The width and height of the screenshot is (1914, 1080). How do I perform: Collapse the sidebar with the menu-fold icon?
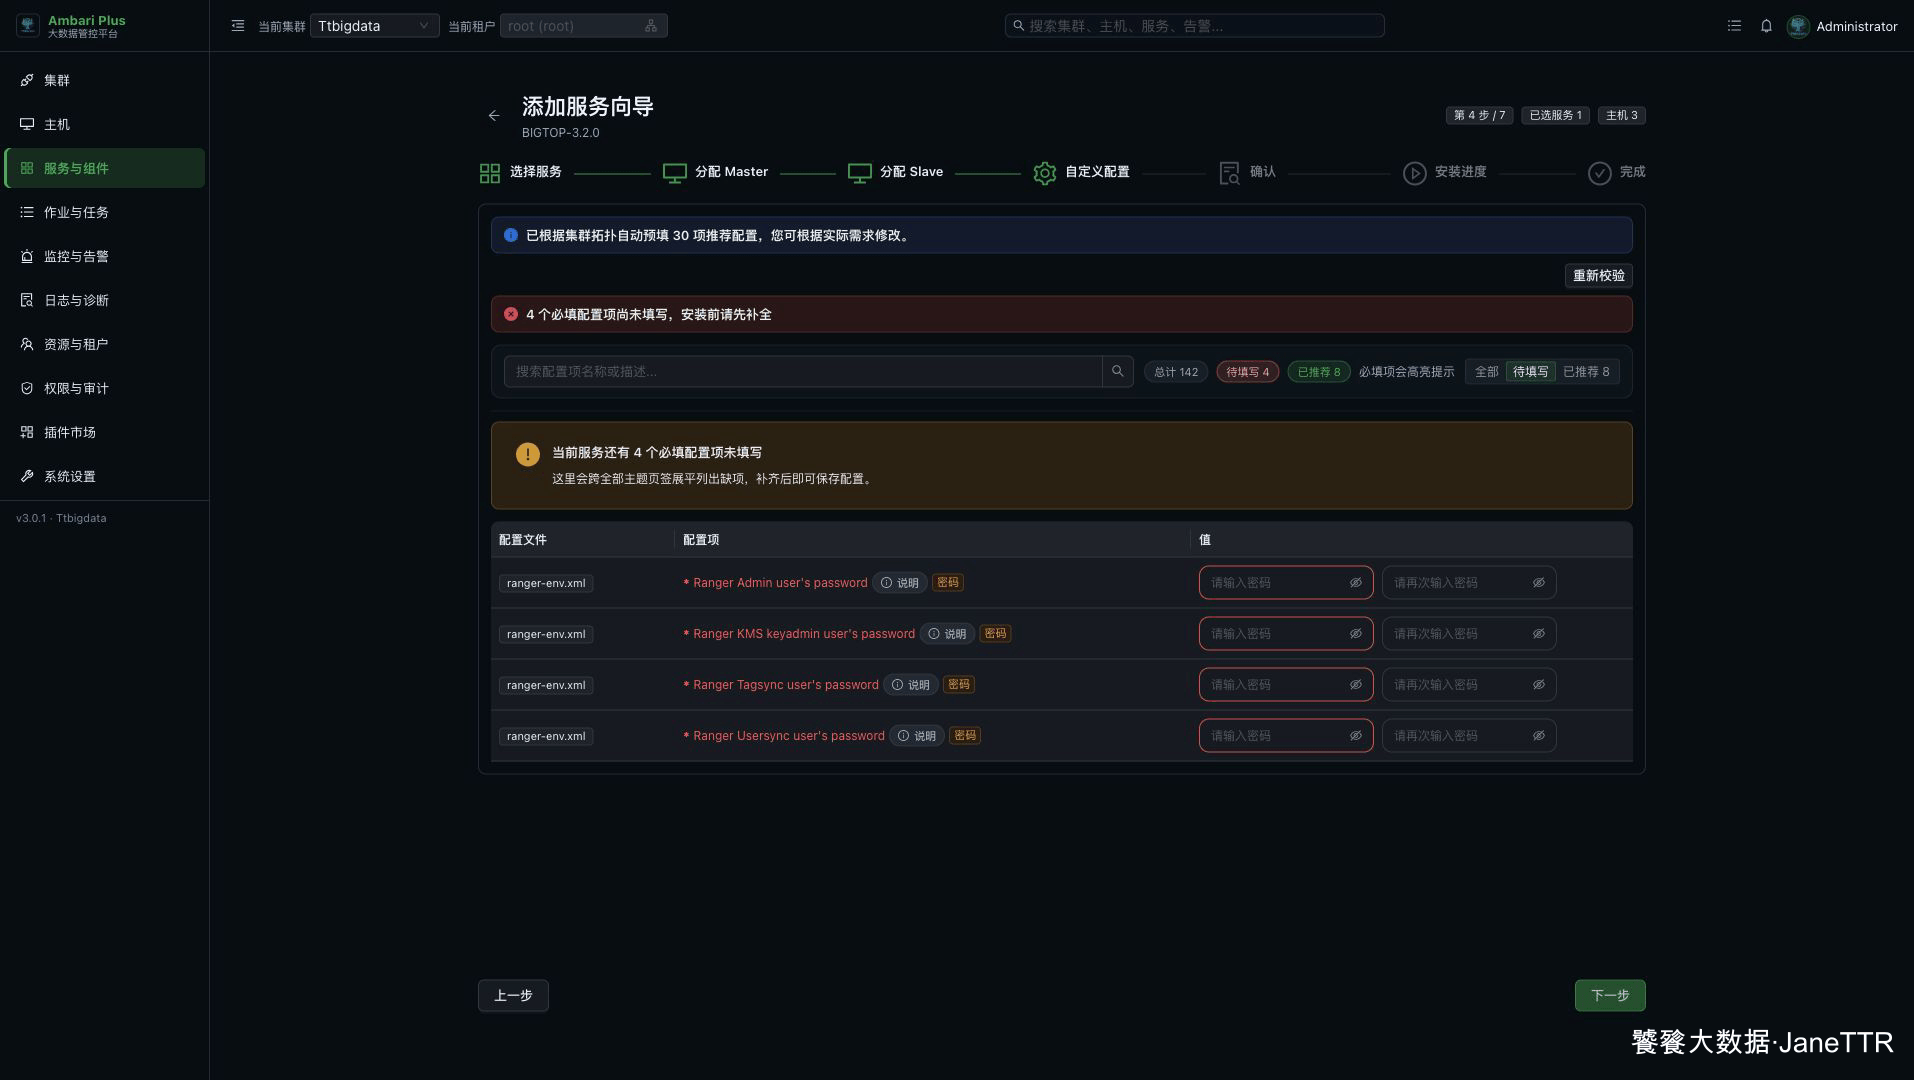click(x=238, y=26)
